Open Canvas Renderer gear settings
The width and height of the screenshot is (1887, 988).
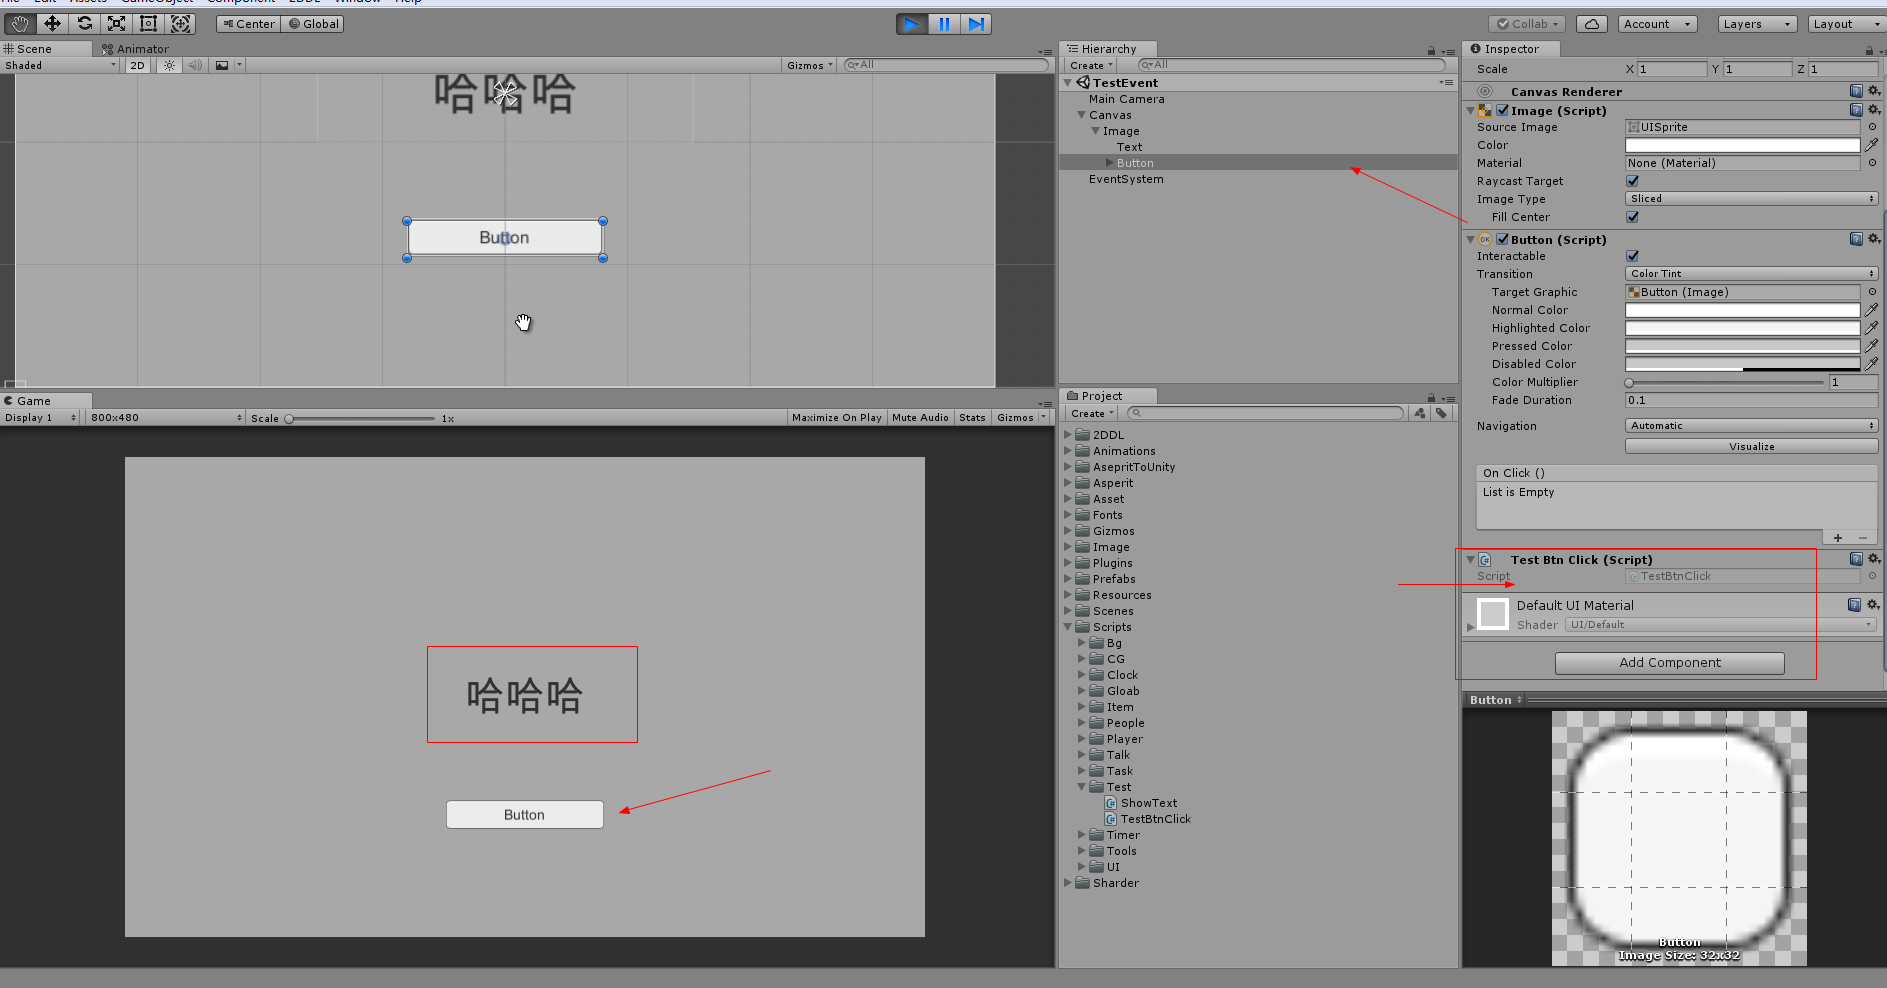tap(1874, 91)
